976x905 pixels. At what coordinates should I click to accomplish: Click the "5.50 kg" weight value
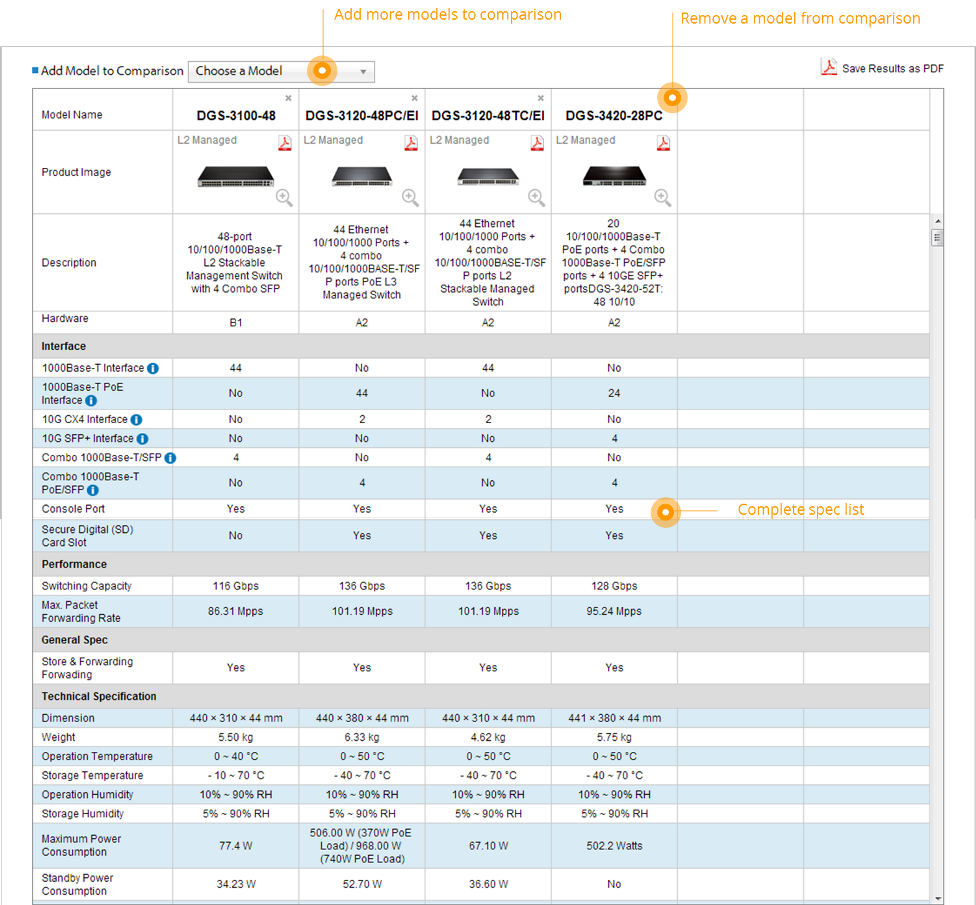pos(236,738)
